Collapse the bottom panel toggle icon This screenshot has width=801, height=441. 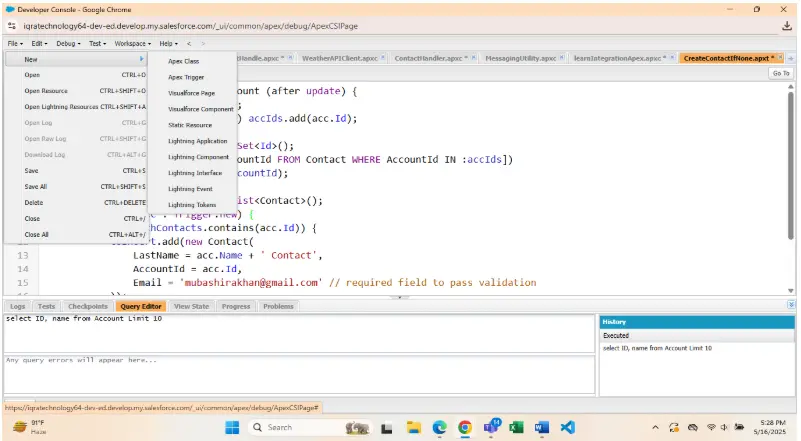coord(791,305)
